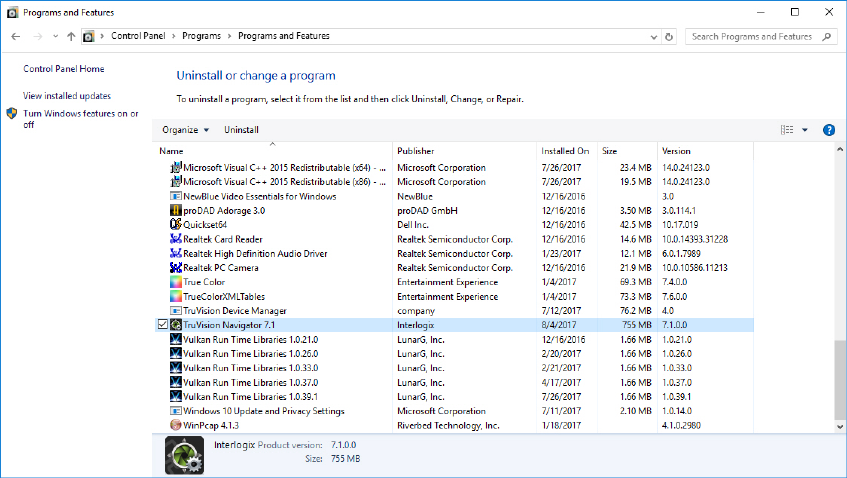Screen dimensions: 847x478
Task: Open the Organize dropdown menu
Action: 185,130
